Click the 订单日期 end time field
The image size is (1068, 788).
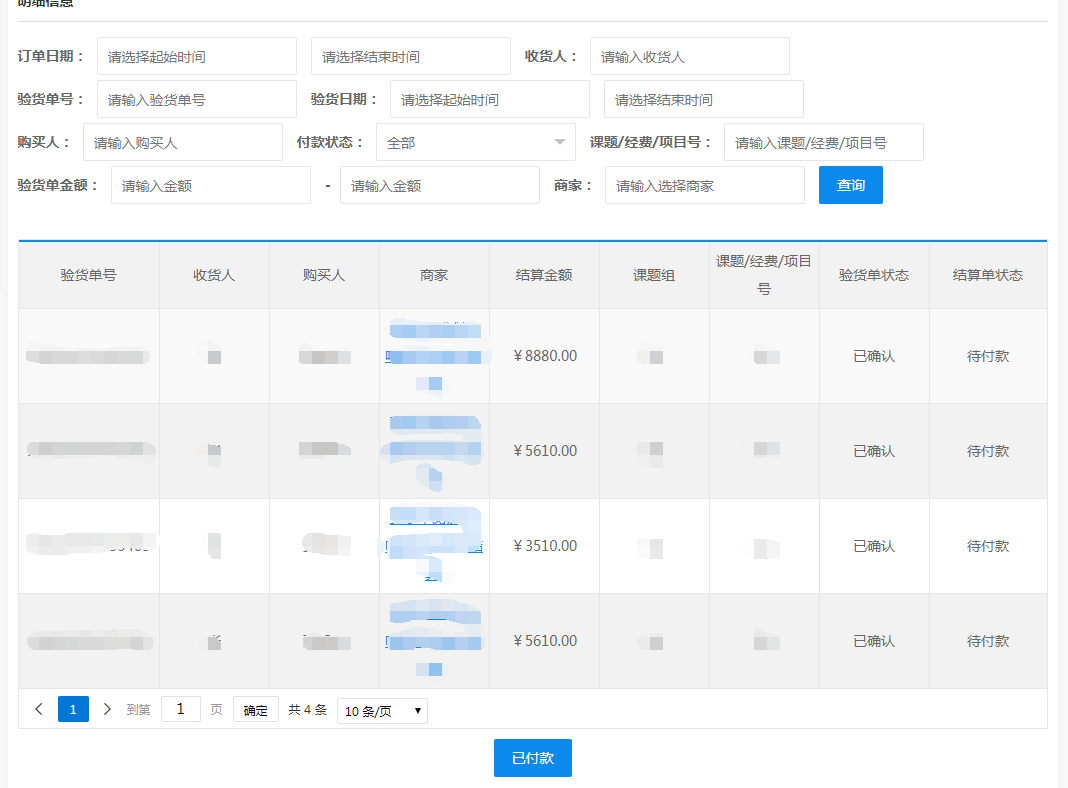click(x=410, y=56)
